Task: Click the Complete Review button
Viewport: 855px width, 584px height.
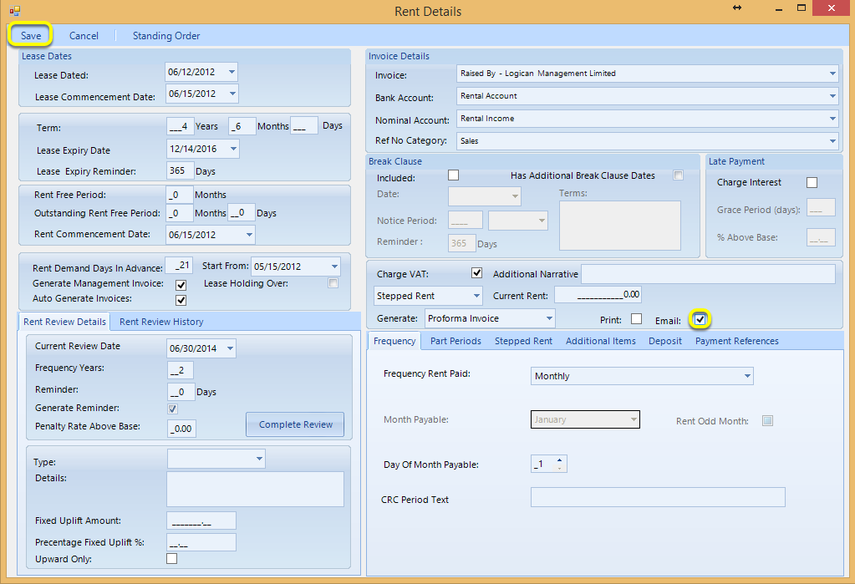Action: click(296, 424)
